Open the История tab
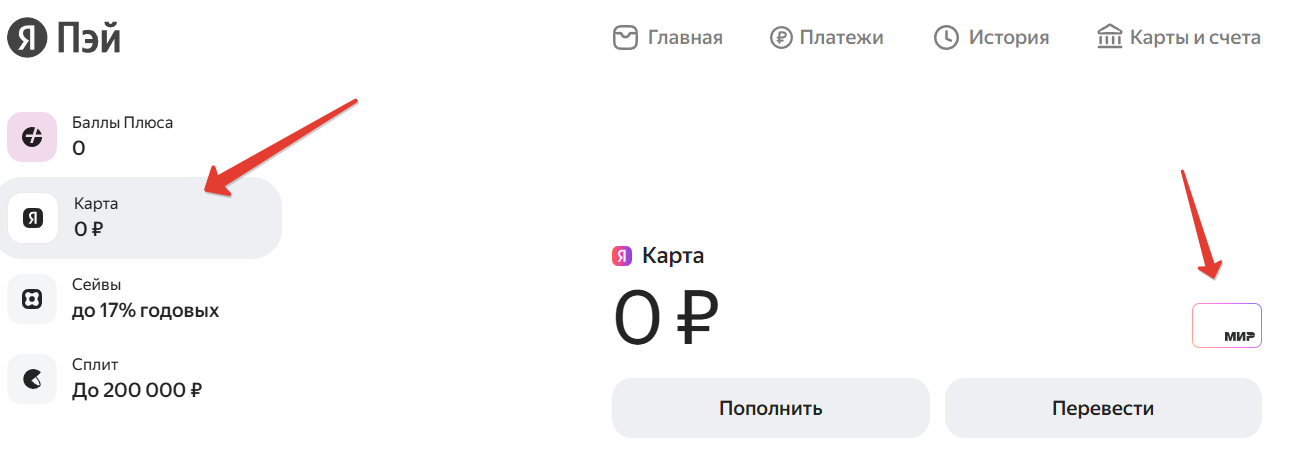The height and width of the screenshot is (462, 1295). coord(1008,38)
